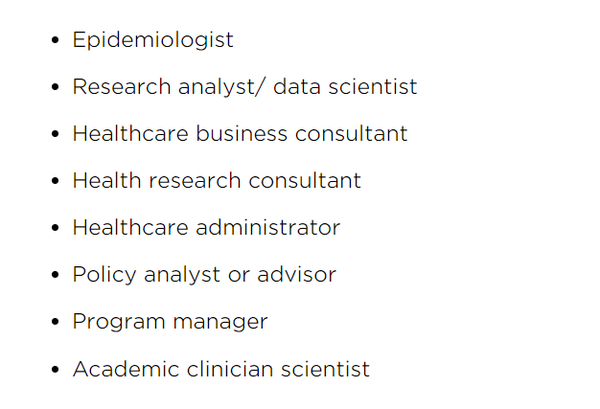The width and height of the screenshot is (600, 409).
Task: Click the bullet before Policy analyst
Action: 55,275
